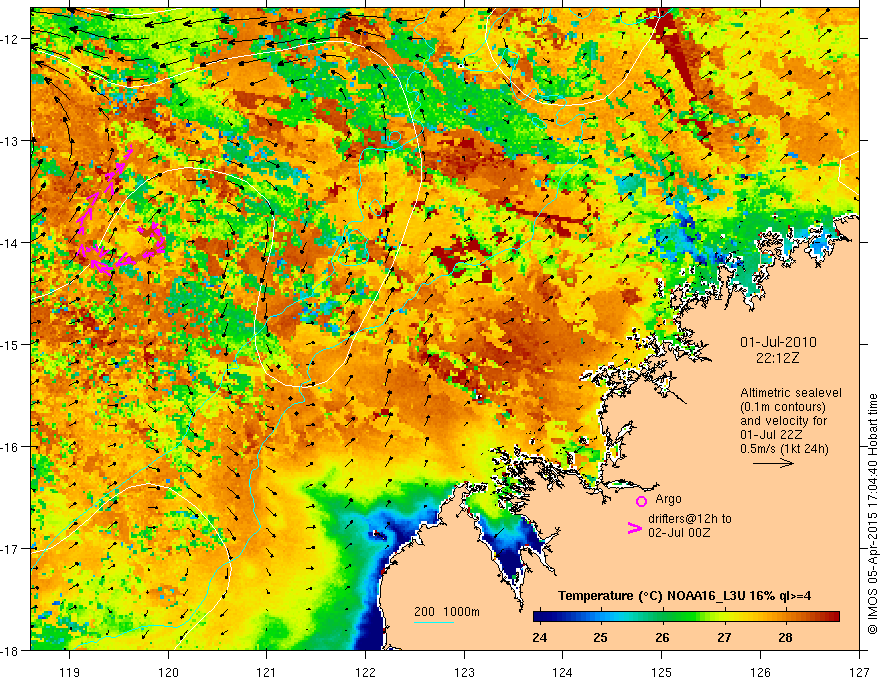Click the 'Argo' legend label
Viewport: 880px width, 680px height.
point(668,499)
